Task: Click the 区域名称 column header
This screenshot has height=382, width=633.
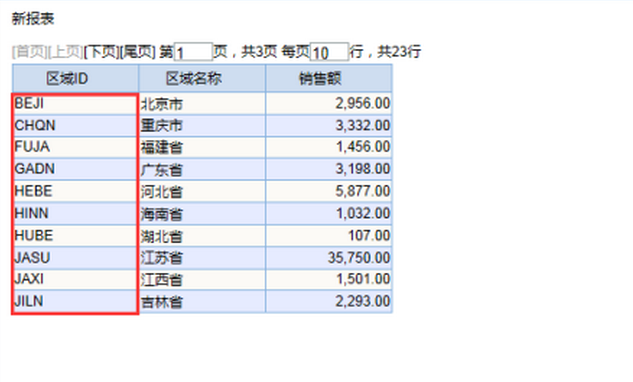Action: [202, 78]
